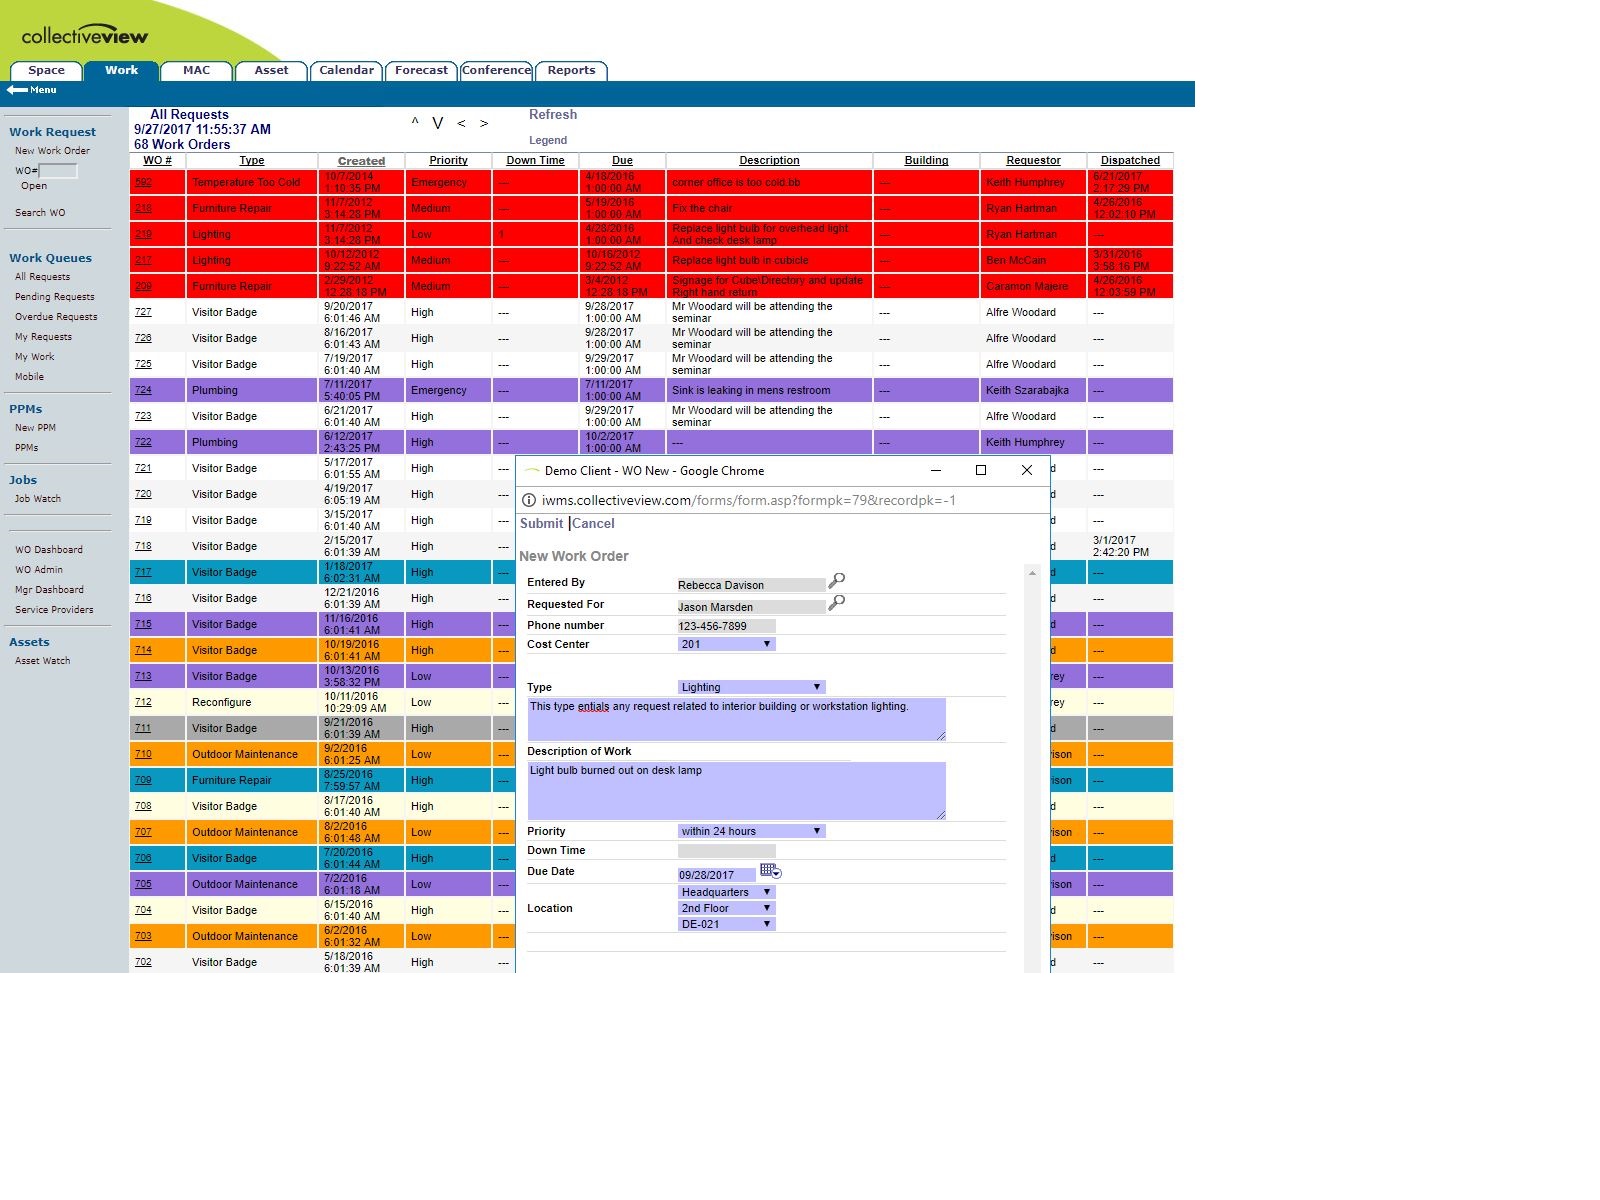Open the Type Lighting dropdown

[x=751, y=687]
